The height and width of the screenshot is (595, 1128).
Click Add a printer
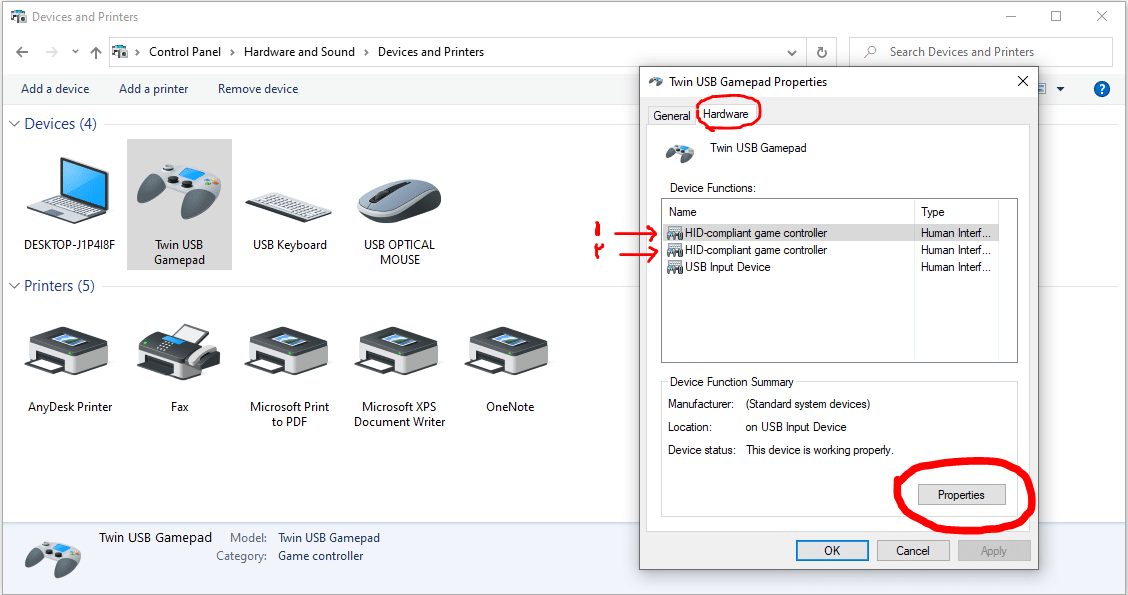(154, 88)
